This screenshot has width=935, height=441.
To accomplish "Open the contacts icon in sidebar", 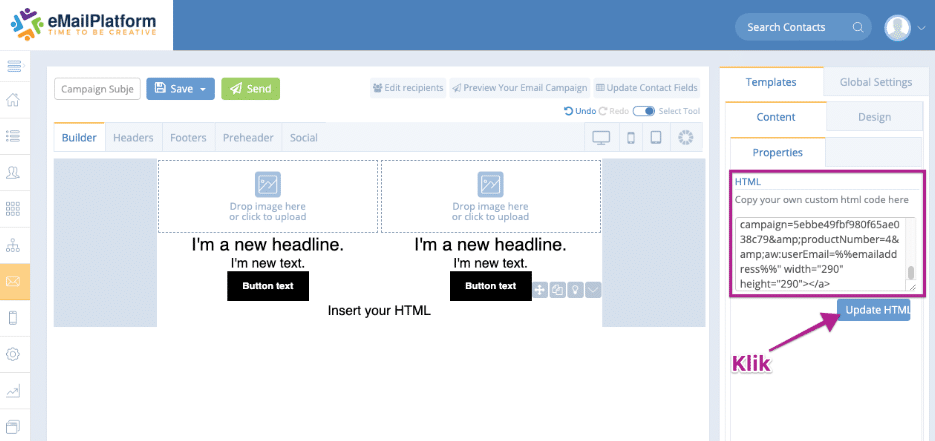I will click(13, 172).
